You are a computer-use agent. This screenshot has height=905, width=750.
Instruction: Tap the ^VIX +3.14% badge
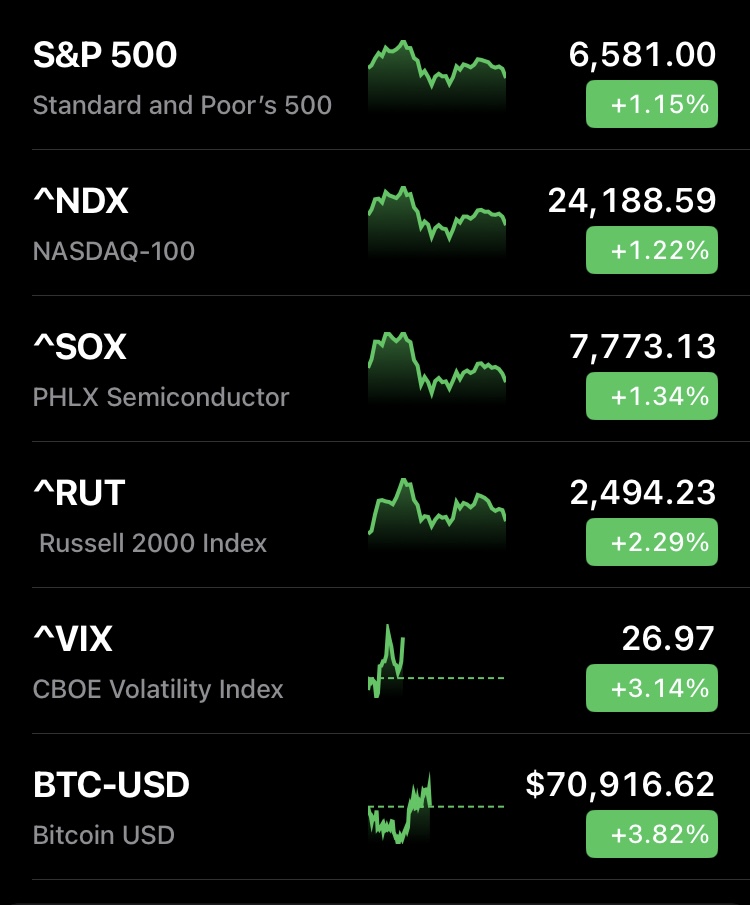coord(651,688)
